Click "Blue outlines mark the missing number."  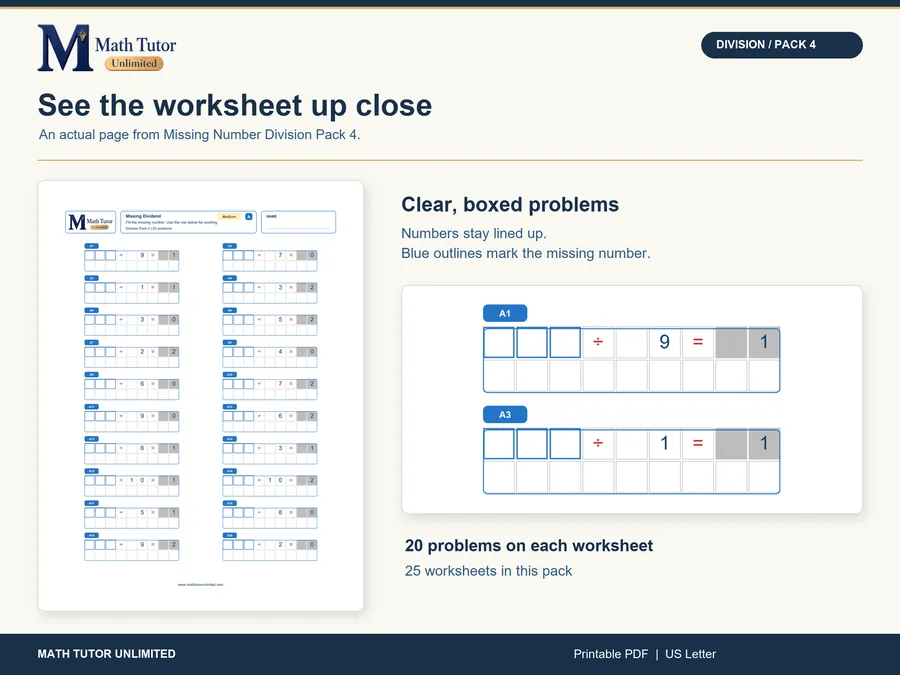526,253
